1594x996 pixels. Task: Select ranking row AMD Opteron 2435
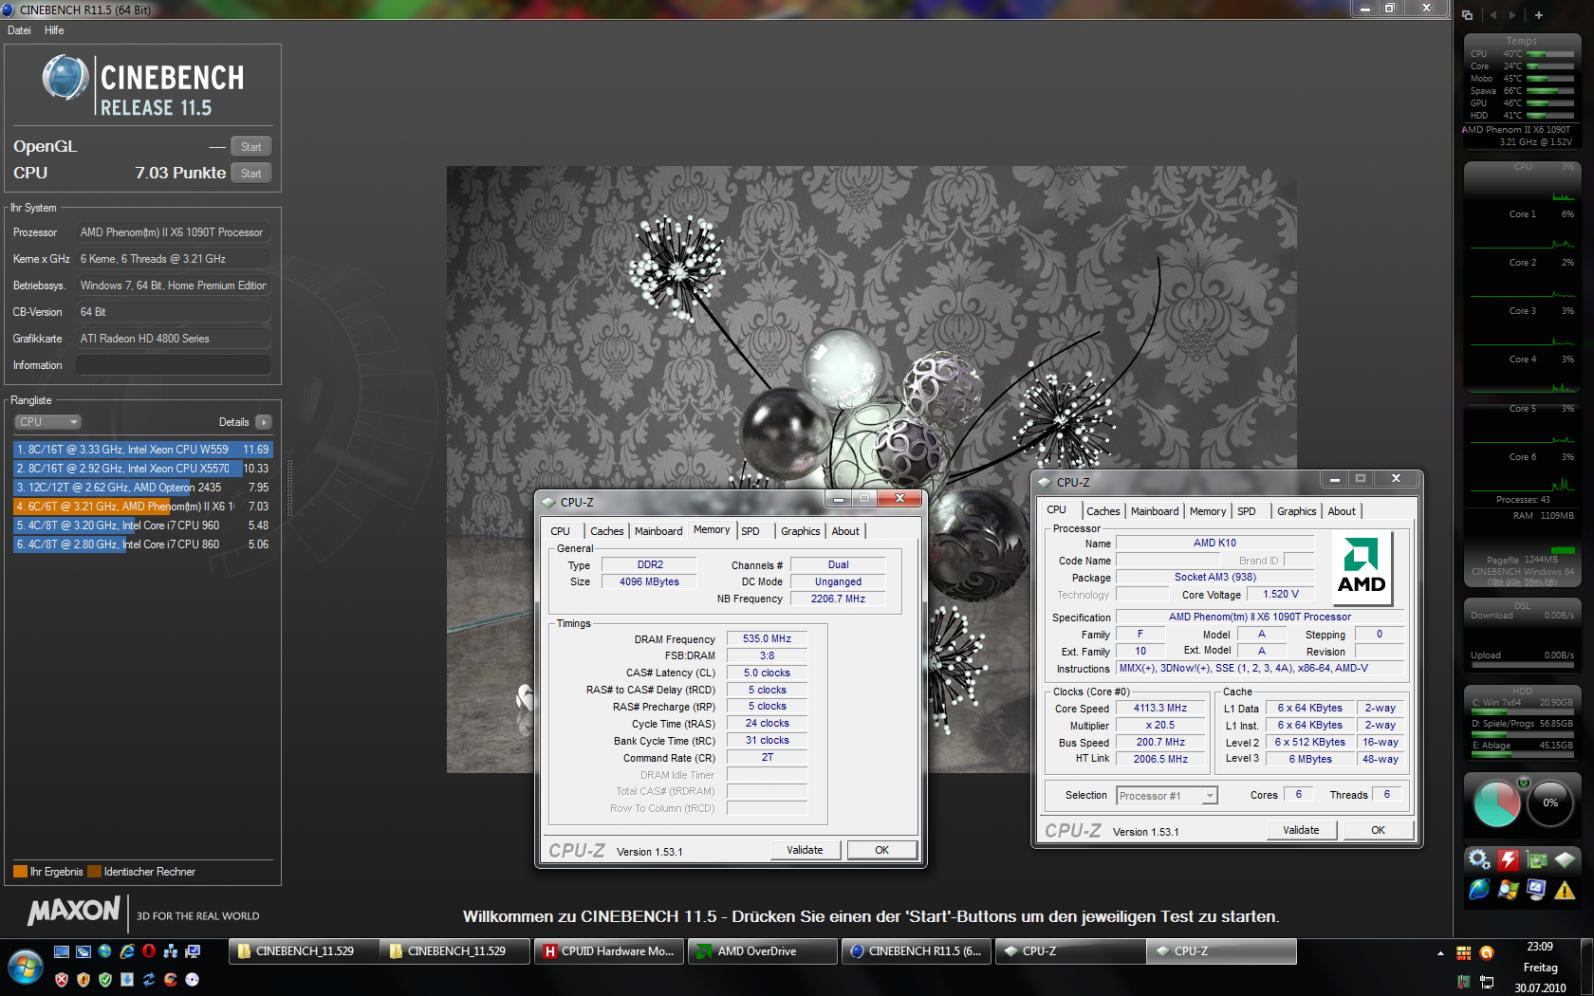[142, 487]
